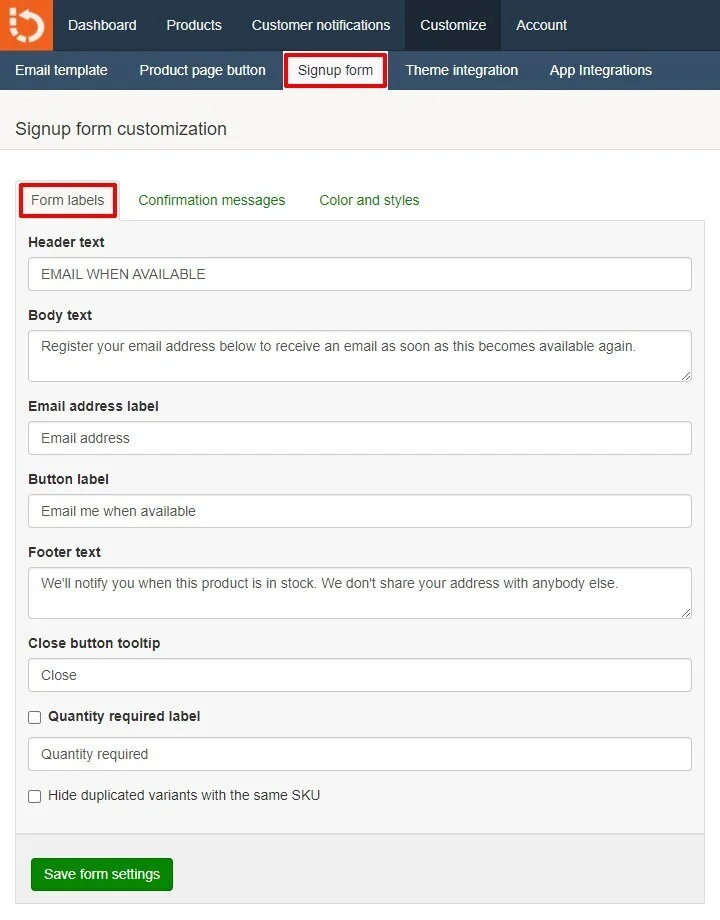
Task: Click the orange app logo icon
Action: click(x=26, y=25)
